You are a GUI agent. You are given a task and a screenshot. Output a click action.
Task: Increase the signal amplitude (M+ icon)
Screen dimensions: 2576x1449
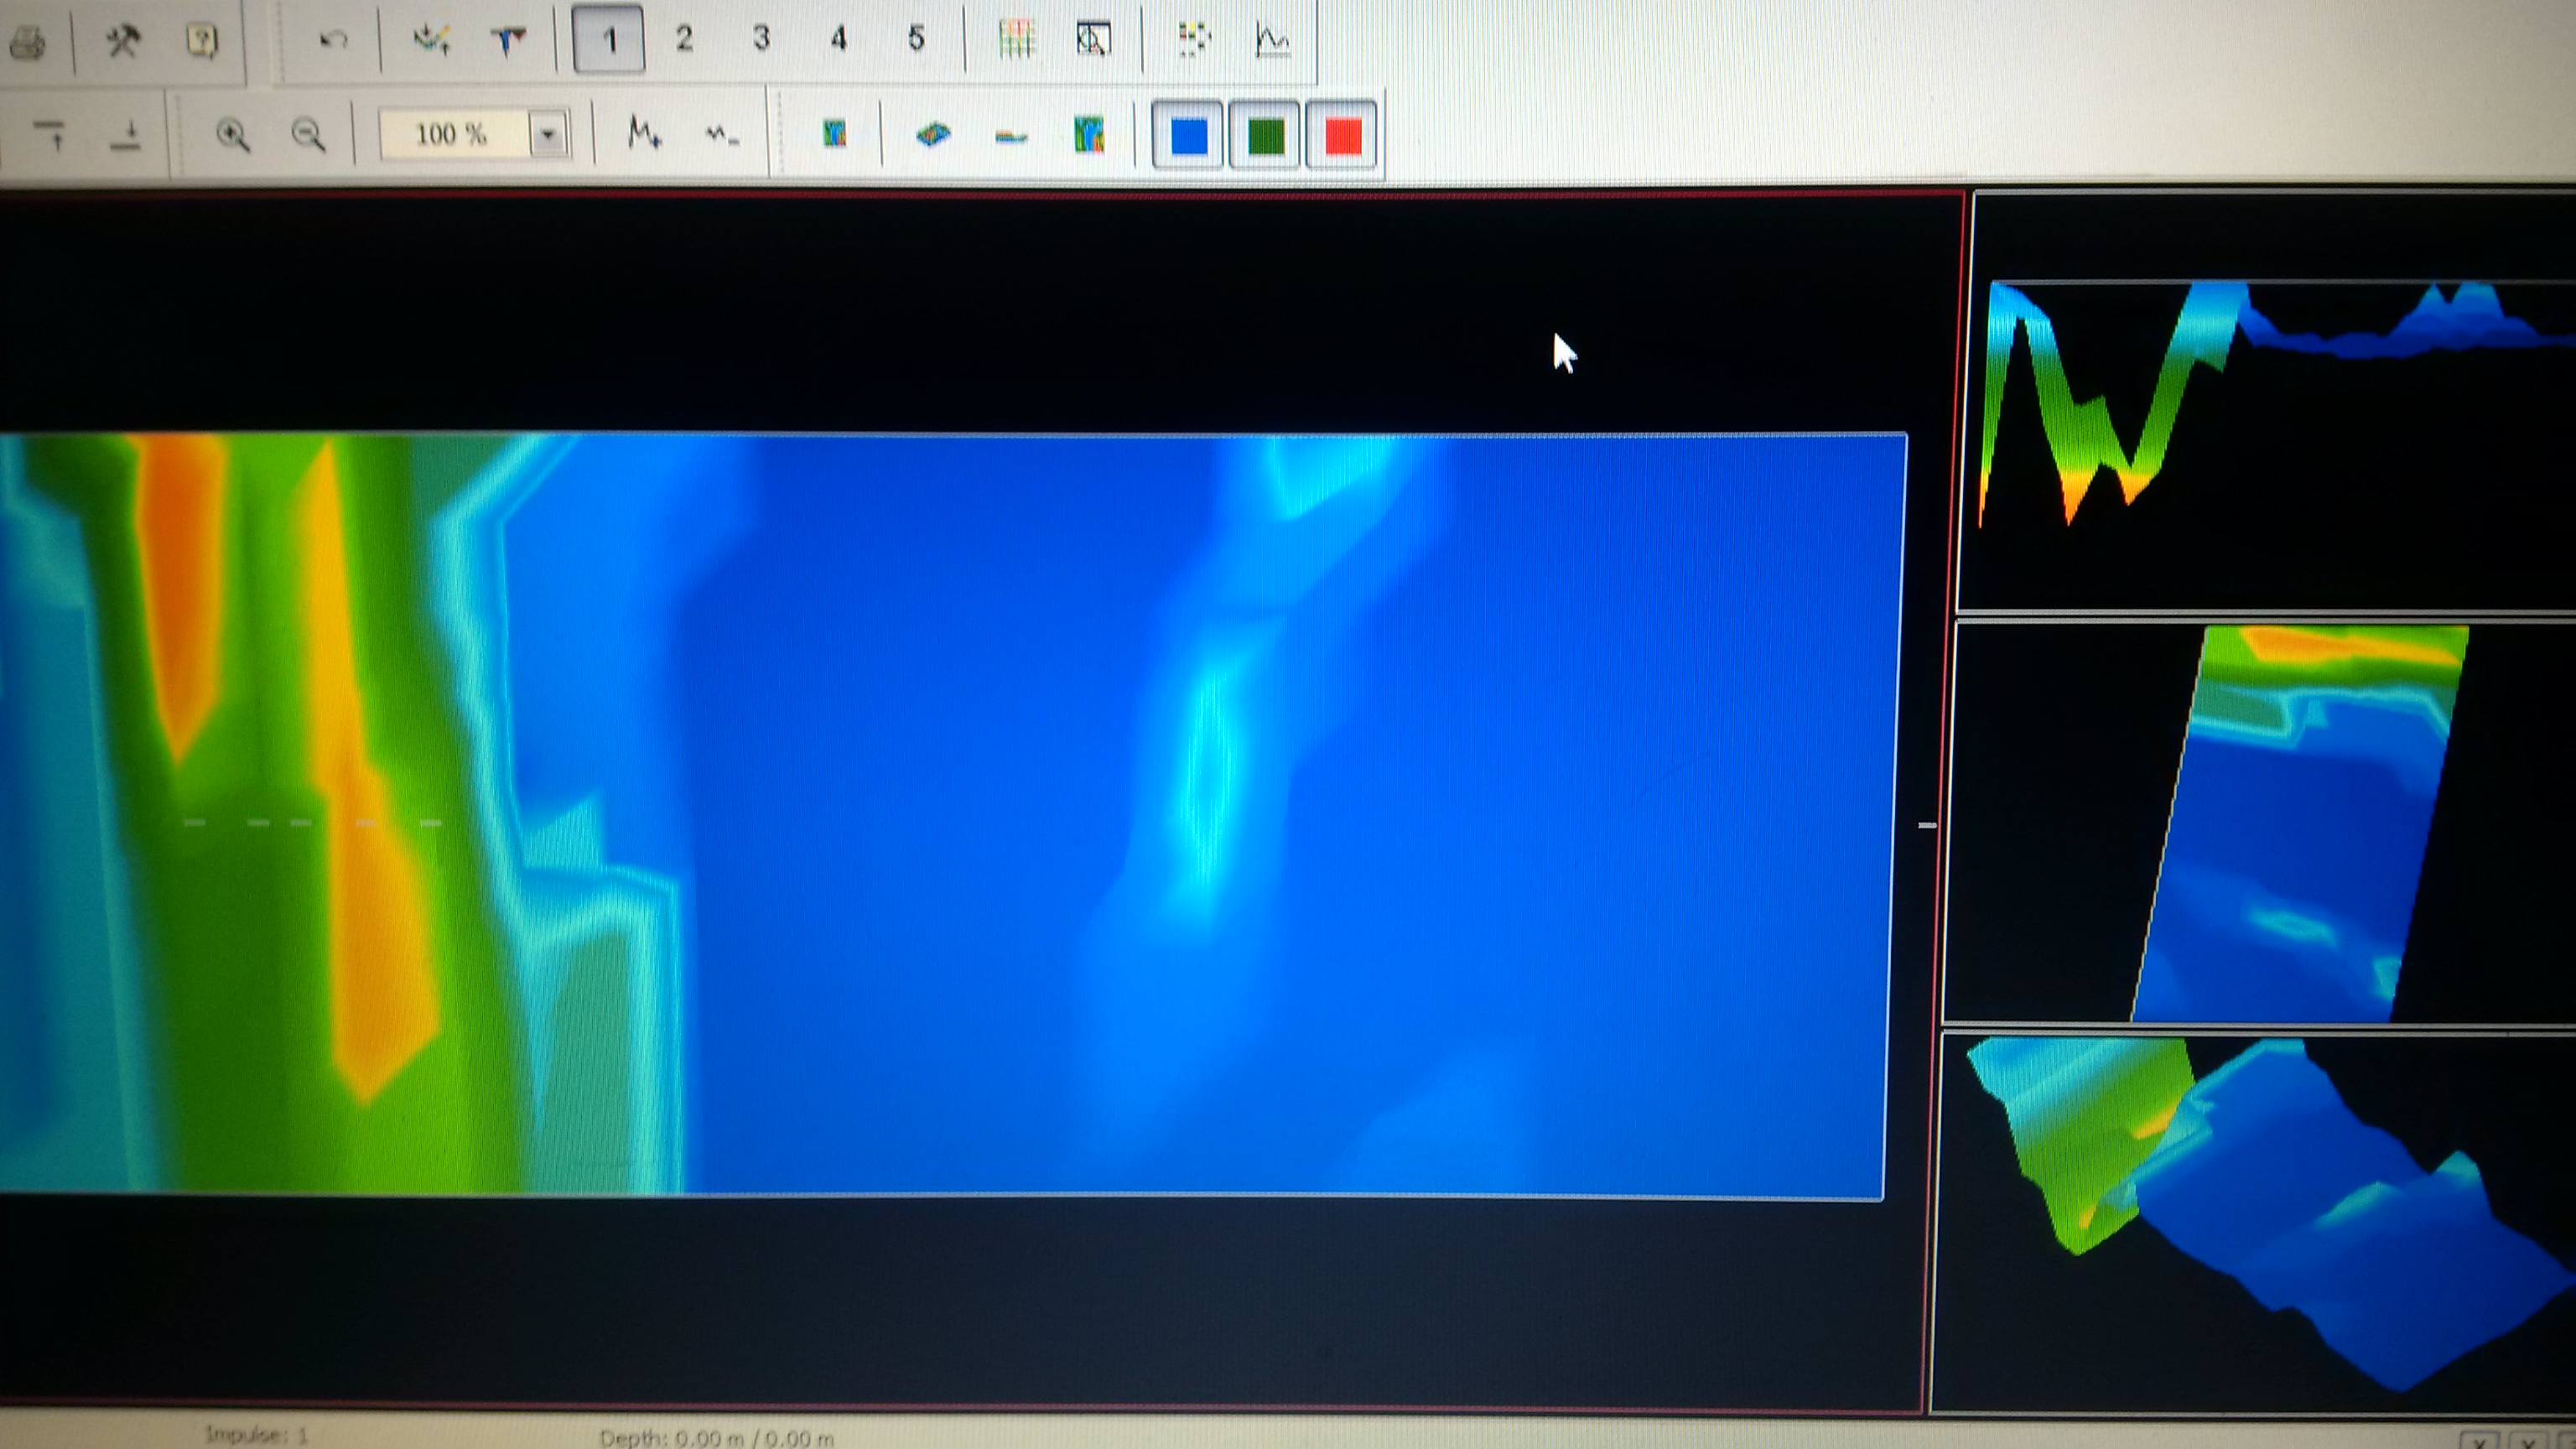click(644, 133)
